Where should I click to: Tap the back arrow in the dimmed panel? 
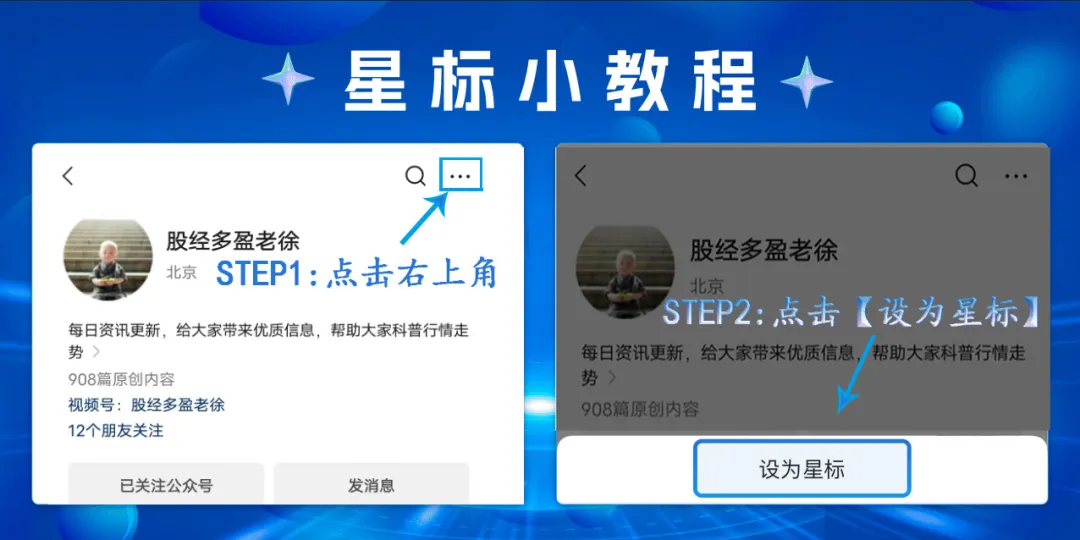point(581,176)
